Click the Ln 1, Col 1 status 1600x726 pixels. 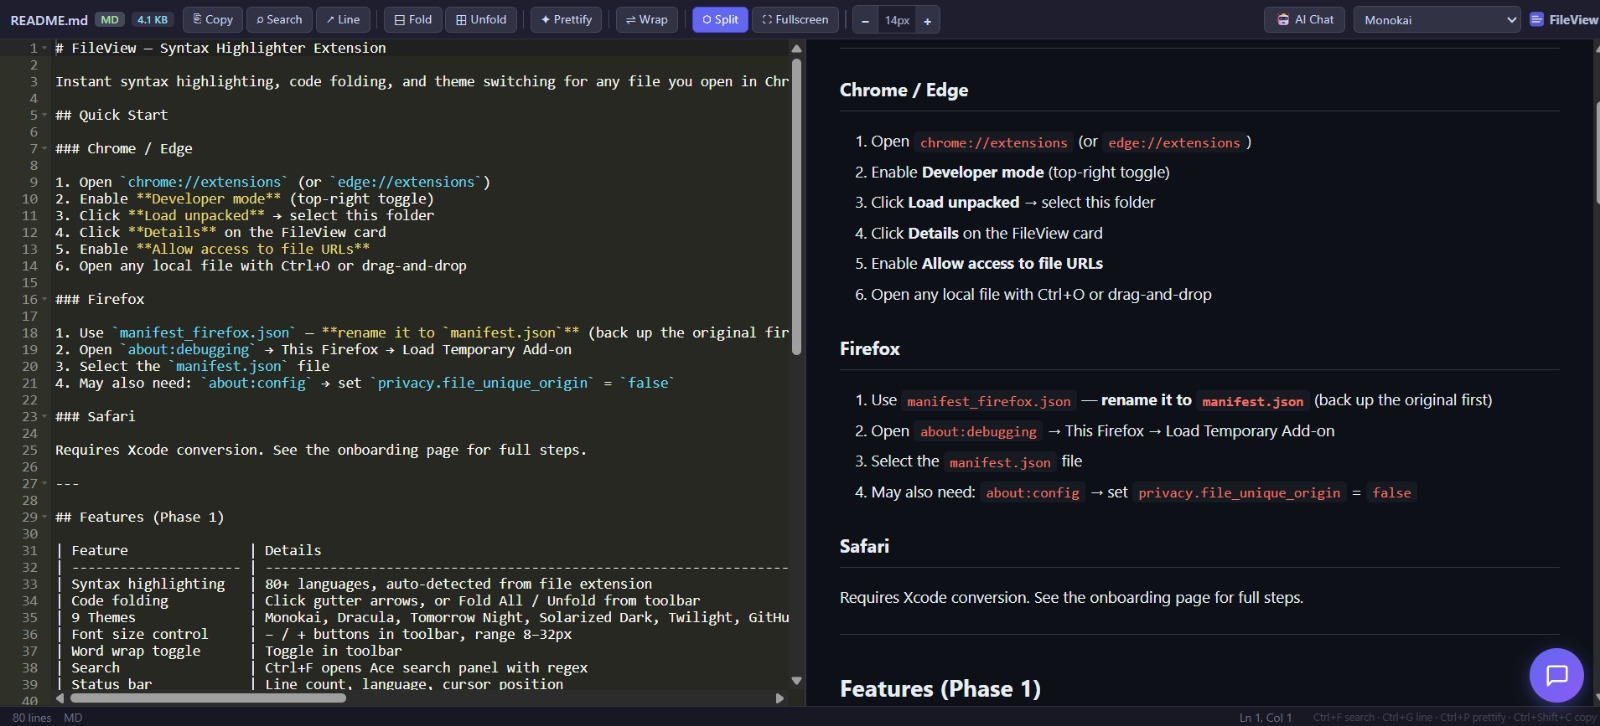coord(1266,718)
